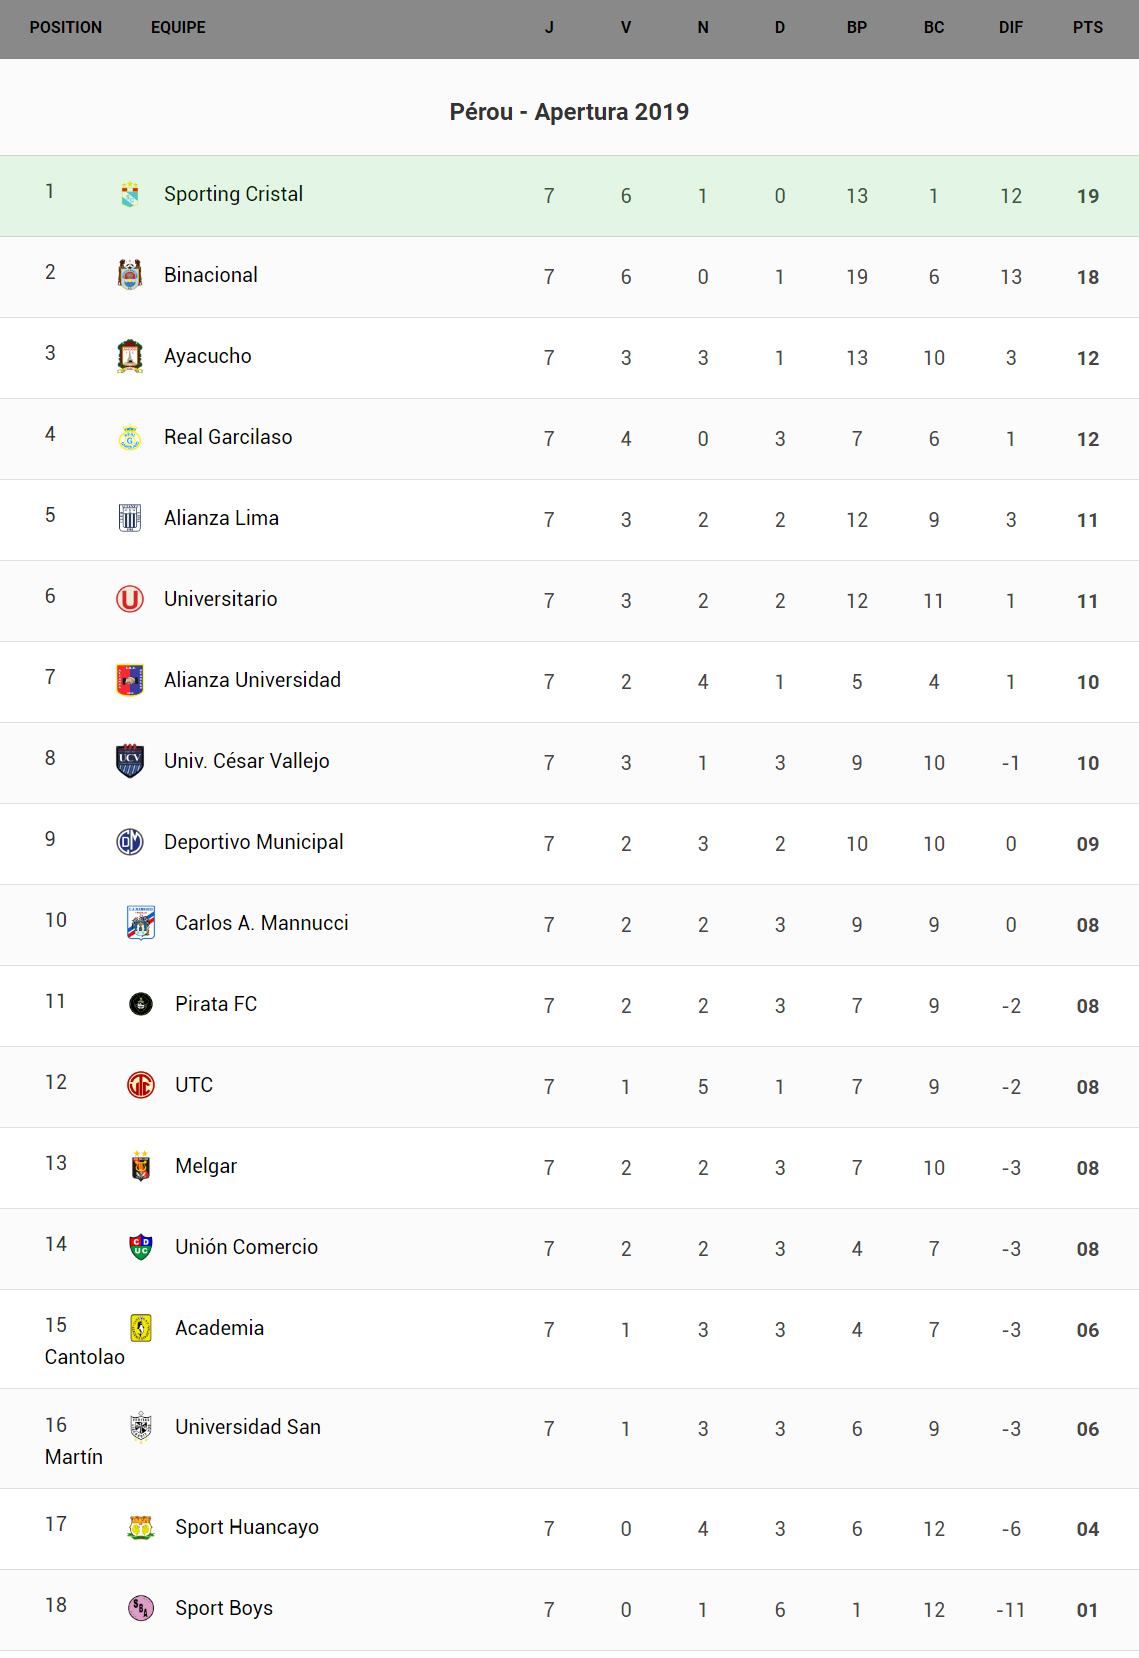Click the EQUIPE column header

(x=178, y=28)
